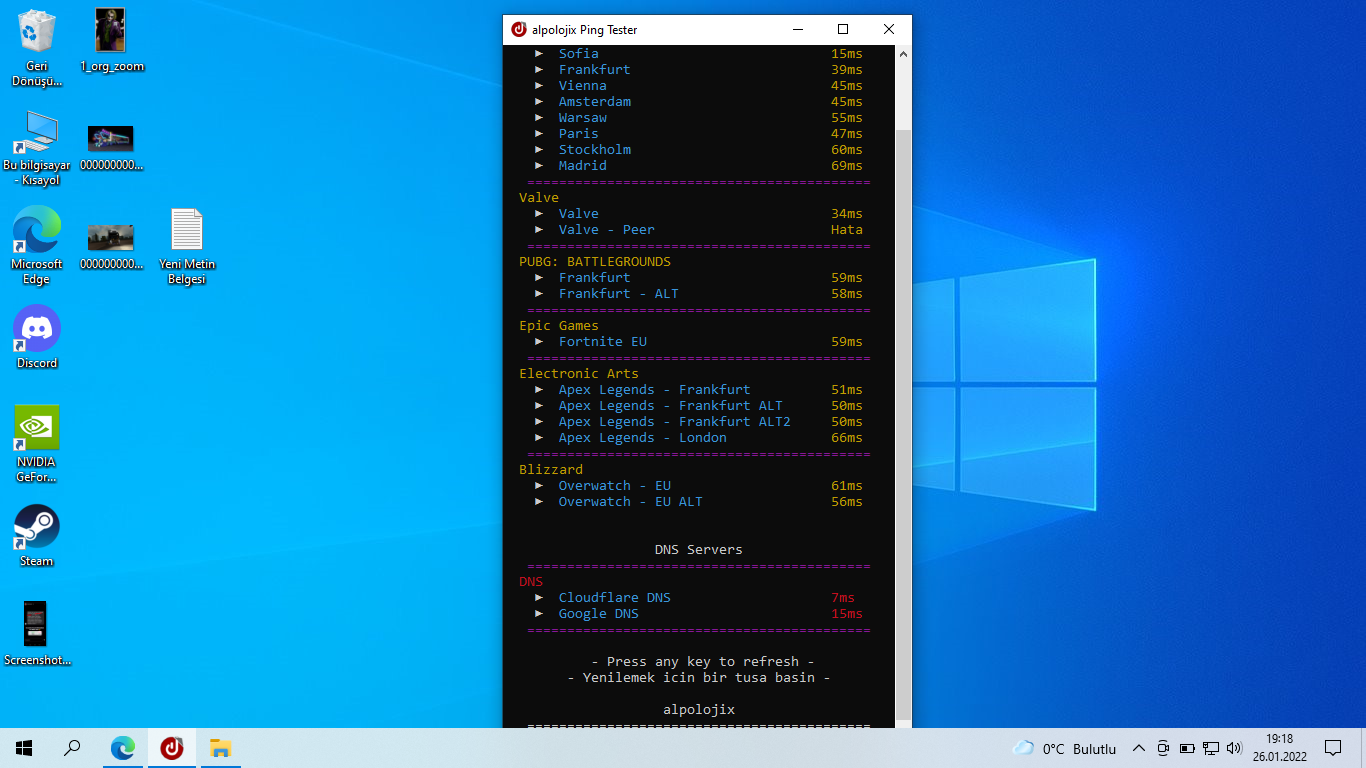The height and width of the screenshot is (768, 1366).
Task: Click the Cloudflare DNS entry
Action: [x=698, y=598]
